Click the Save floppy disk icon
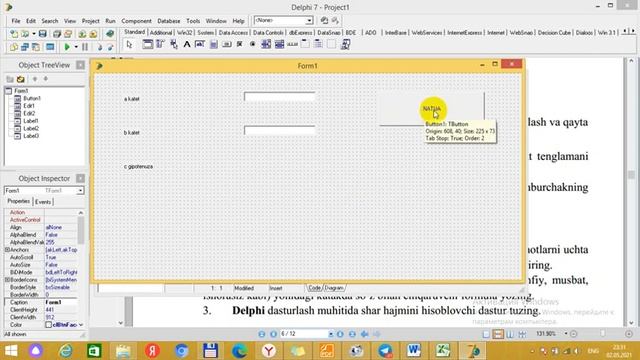 (42, 34)
